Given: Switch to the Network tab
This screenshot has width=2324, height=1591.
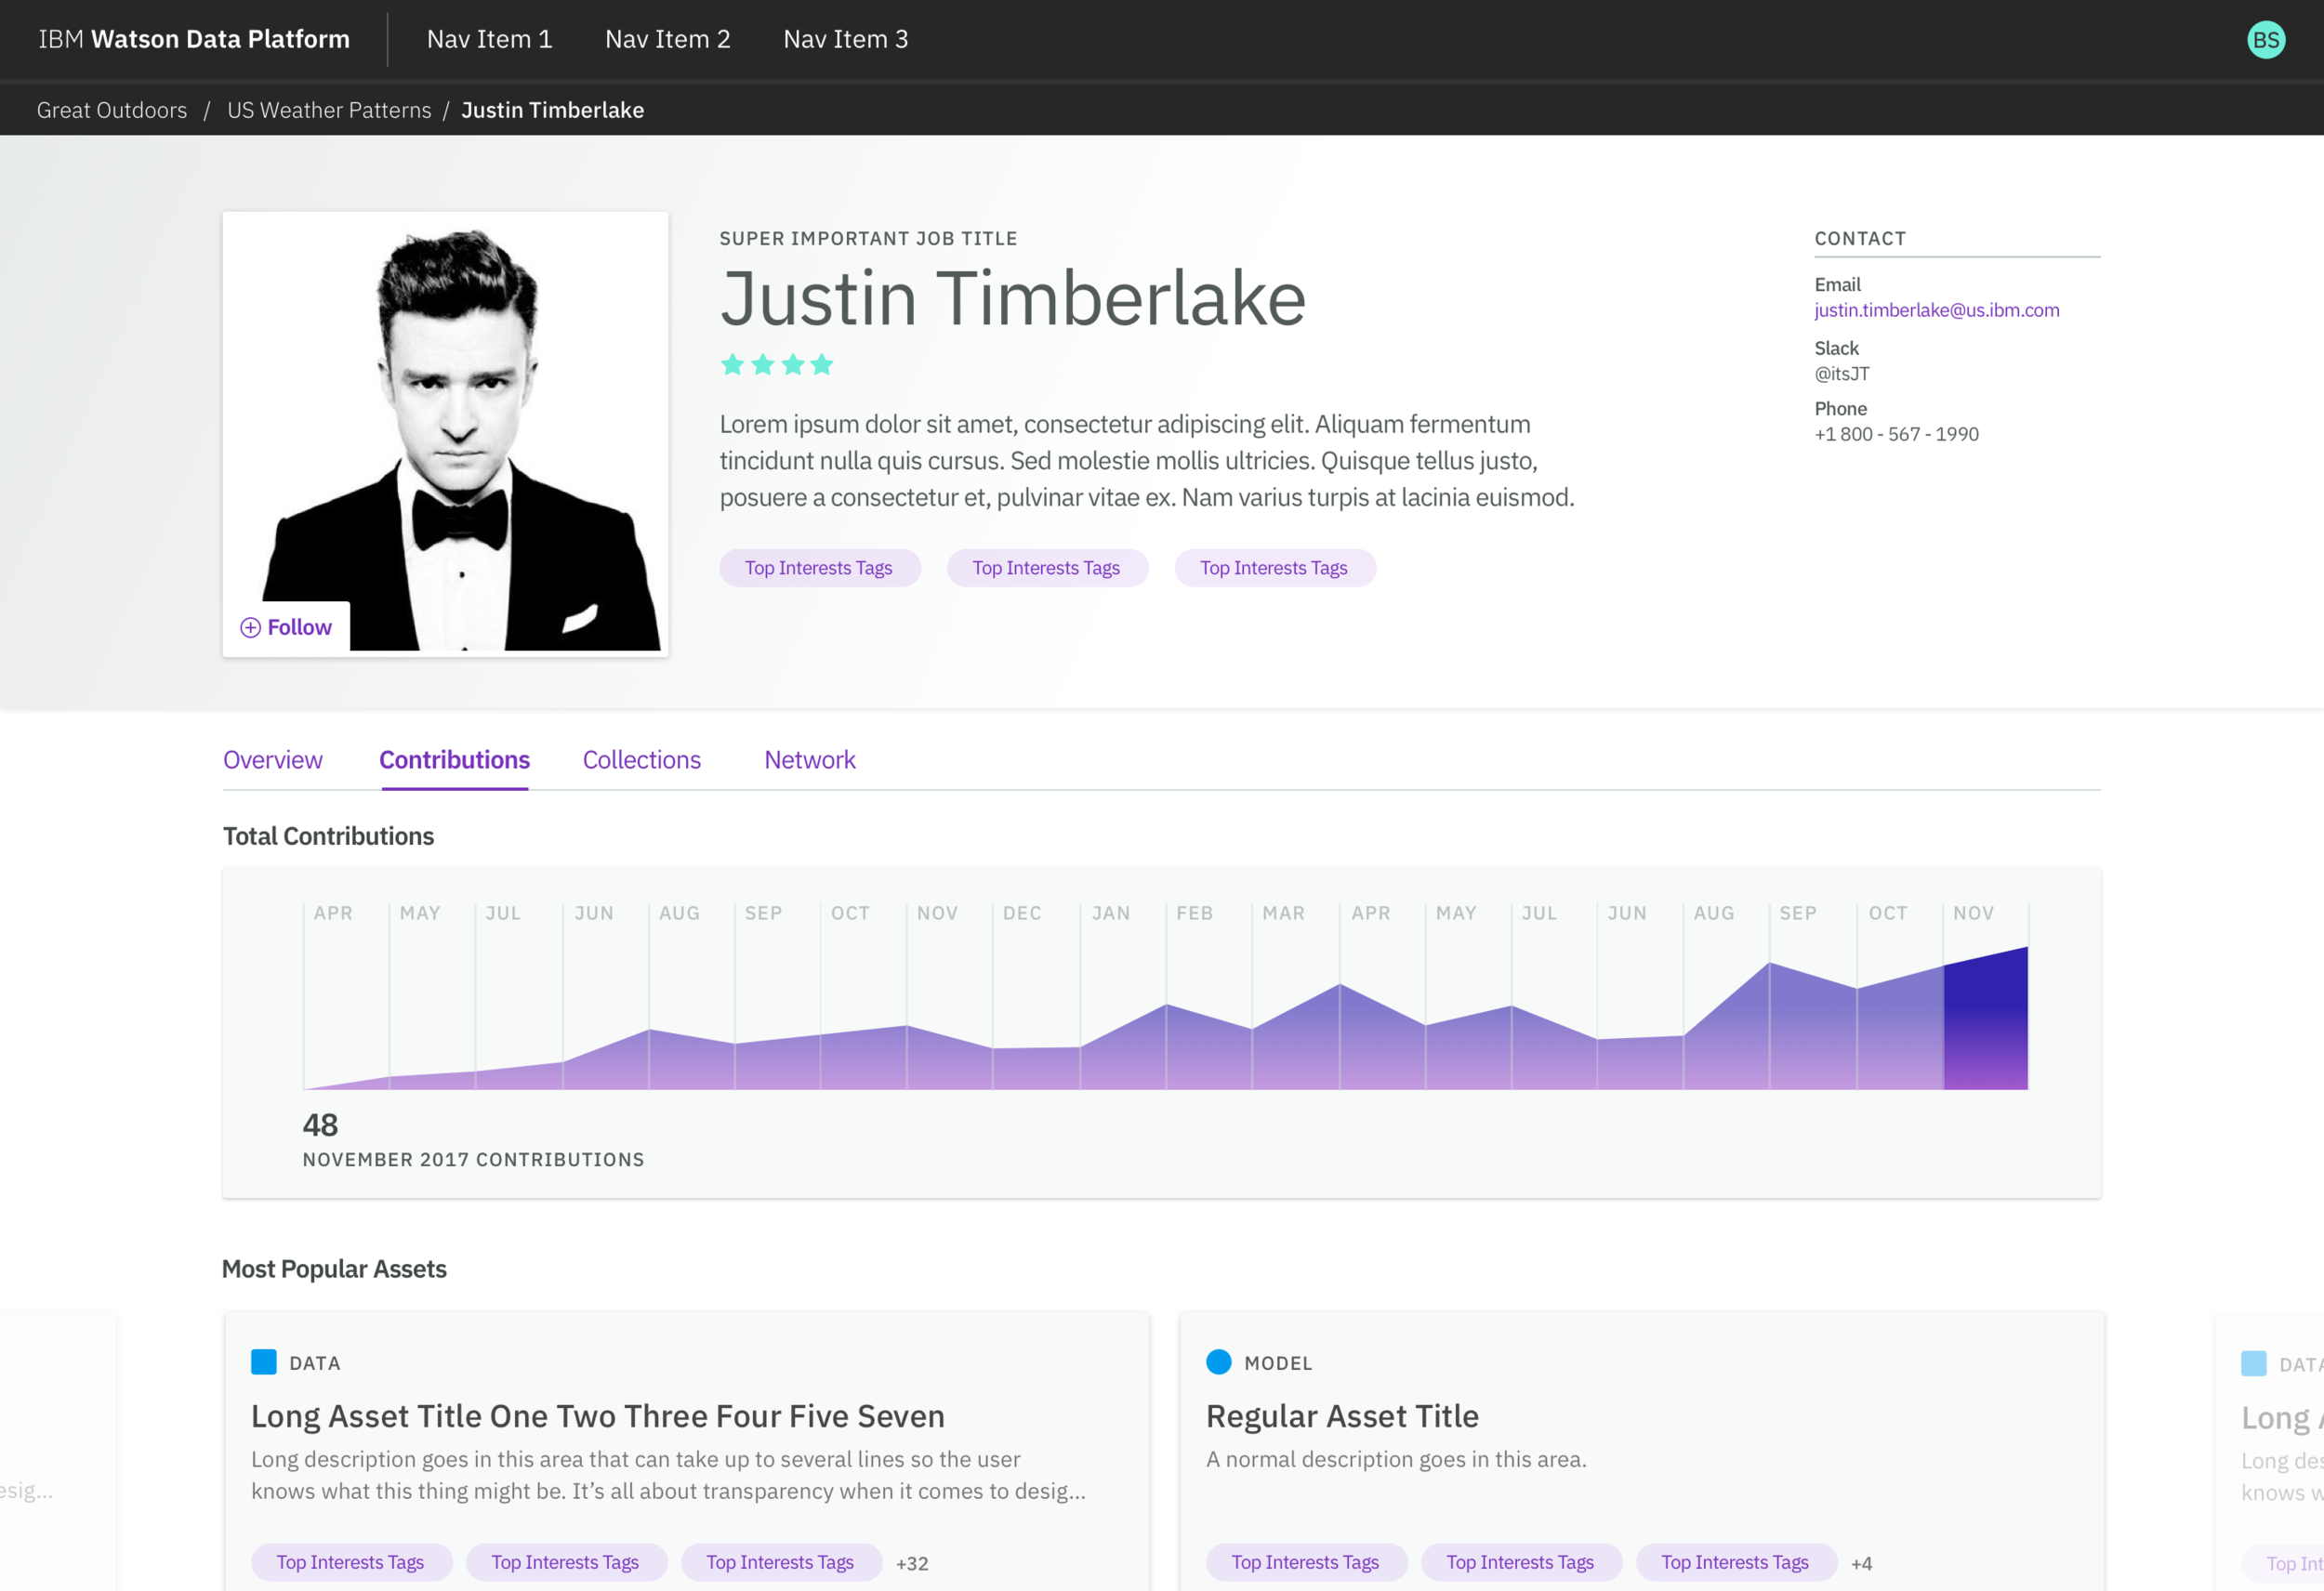Looking at the screenshot, I should pyautogui.click(x=809, y=760).
